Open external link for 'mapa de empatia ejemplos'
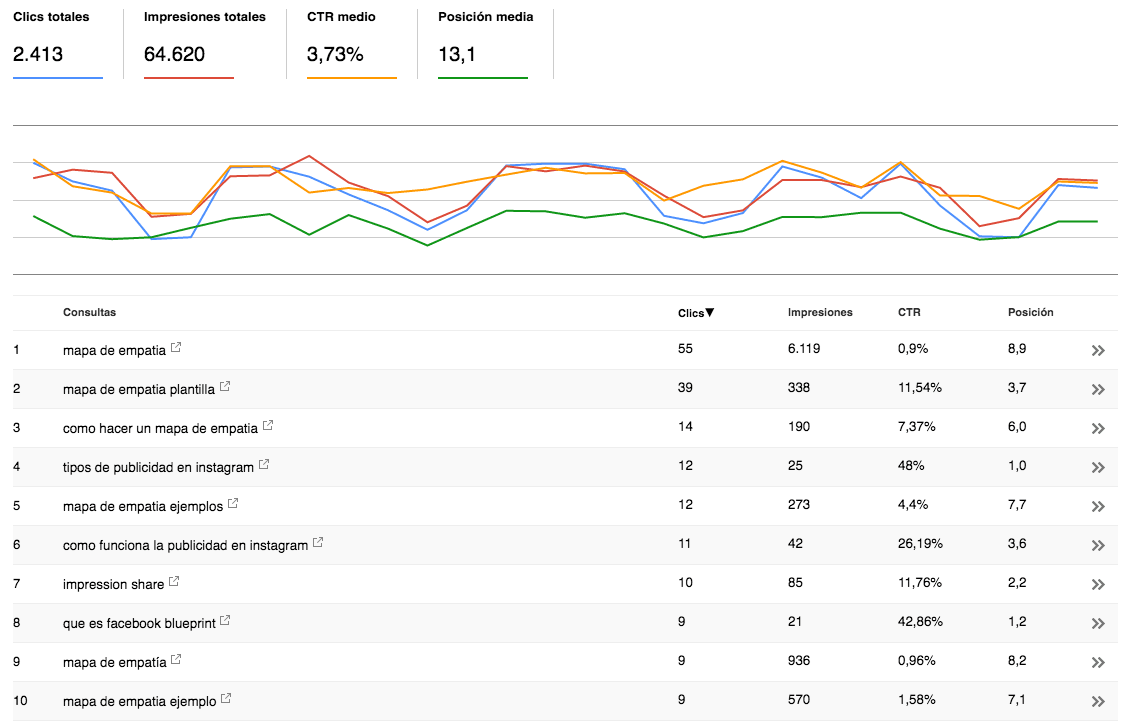Viewport: 1123px width, 722px height. tap(233, 504)
